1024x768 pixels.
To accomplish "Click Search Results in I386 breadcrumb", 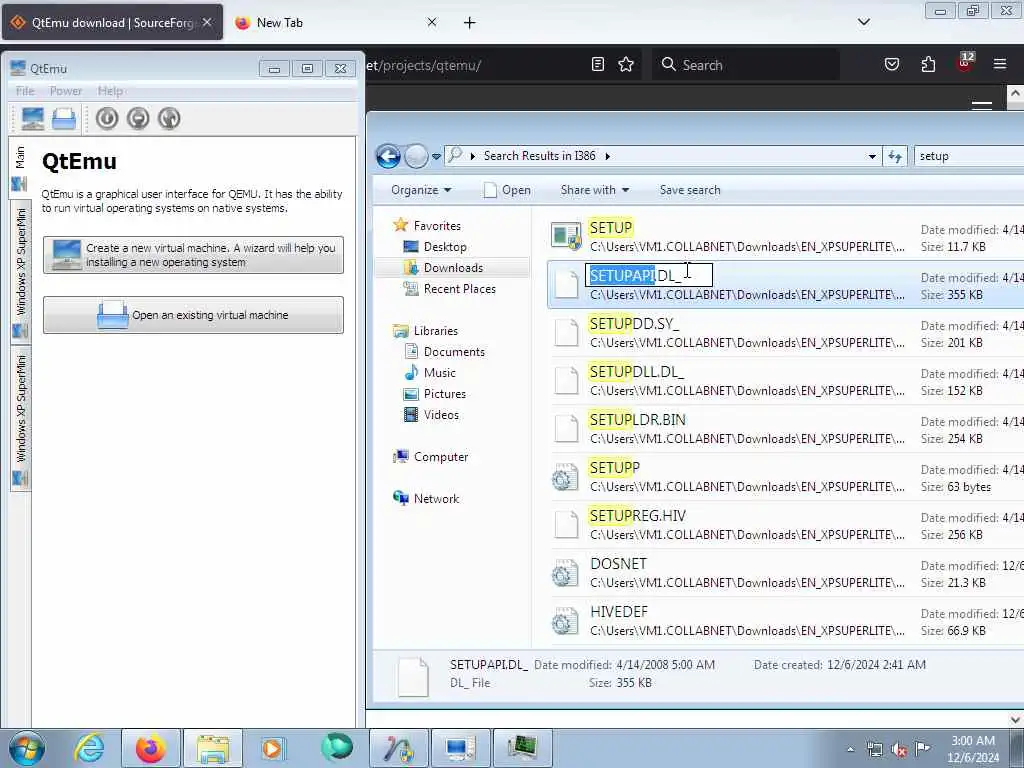I will pyautogui.click(x=539, y=156).
